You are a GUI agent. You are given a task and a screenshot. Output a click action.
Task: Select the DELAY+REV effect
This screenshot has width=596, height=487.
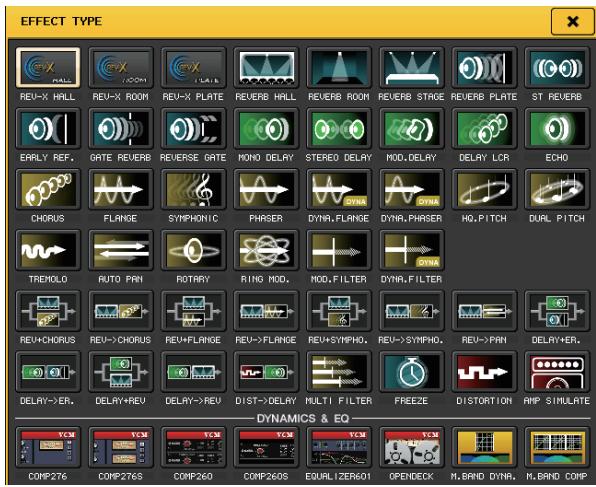point(121,372)
